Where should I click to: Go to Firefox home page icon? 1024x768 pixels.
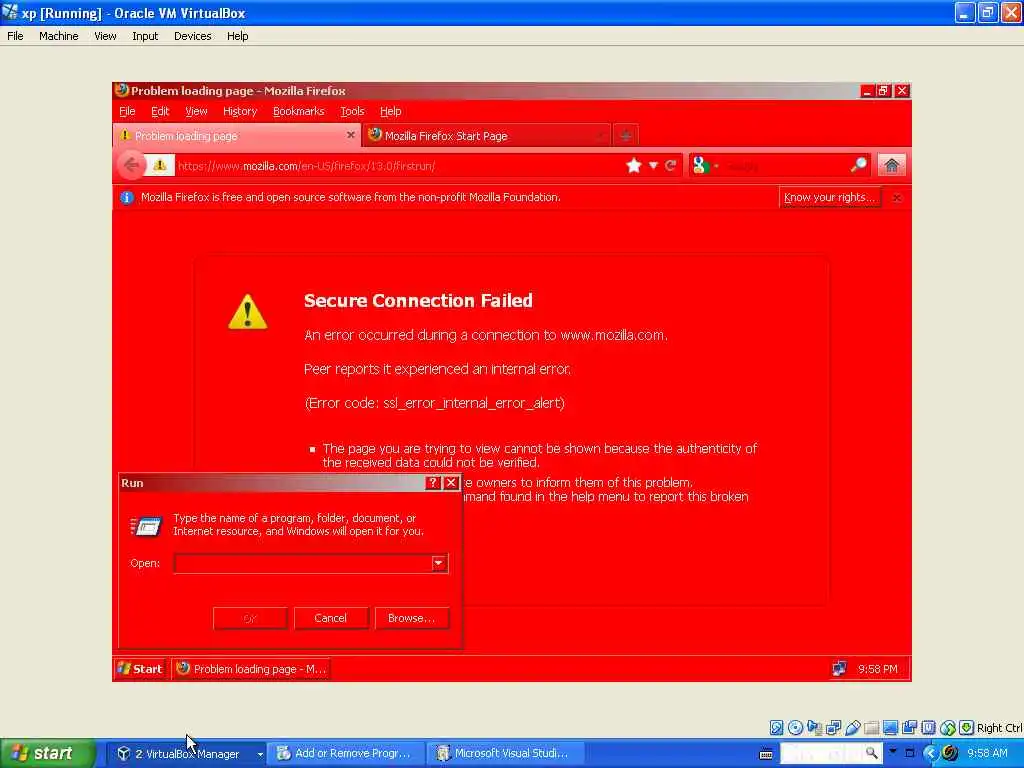[x=891, y=165]
